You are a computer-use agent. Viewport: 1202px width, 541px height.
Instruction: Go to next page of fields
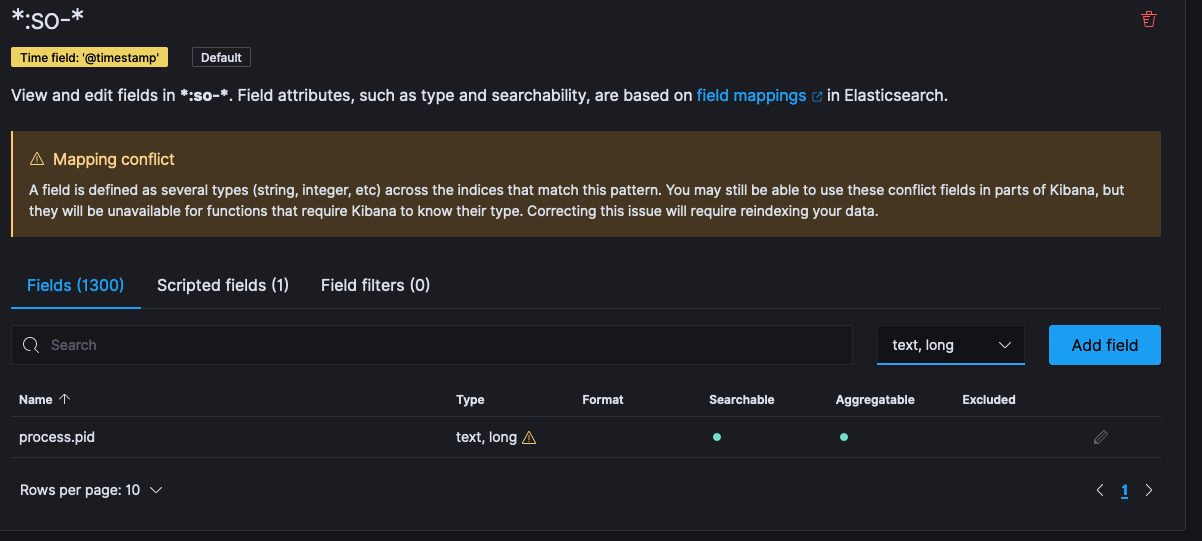click(1149, 490)
